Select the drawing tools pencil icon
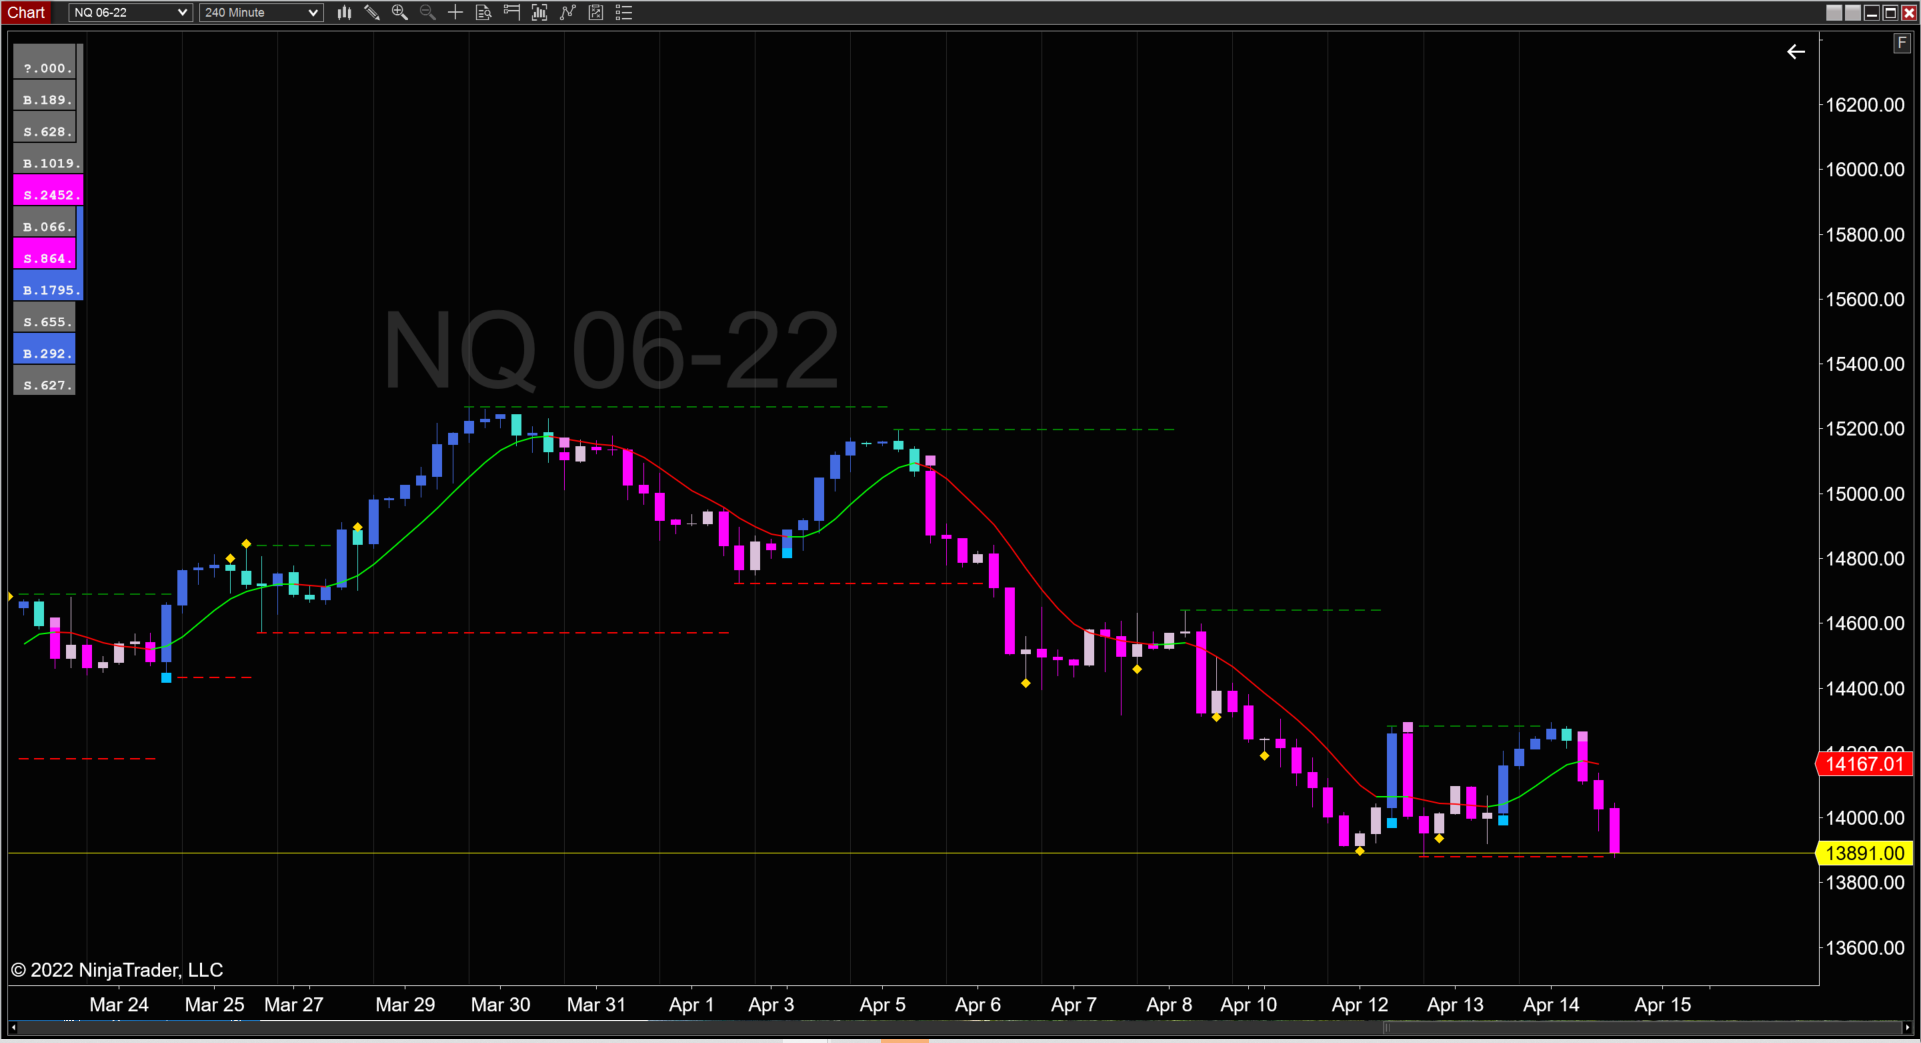This screenshot has height=1043, width=1921. [372, 13]
